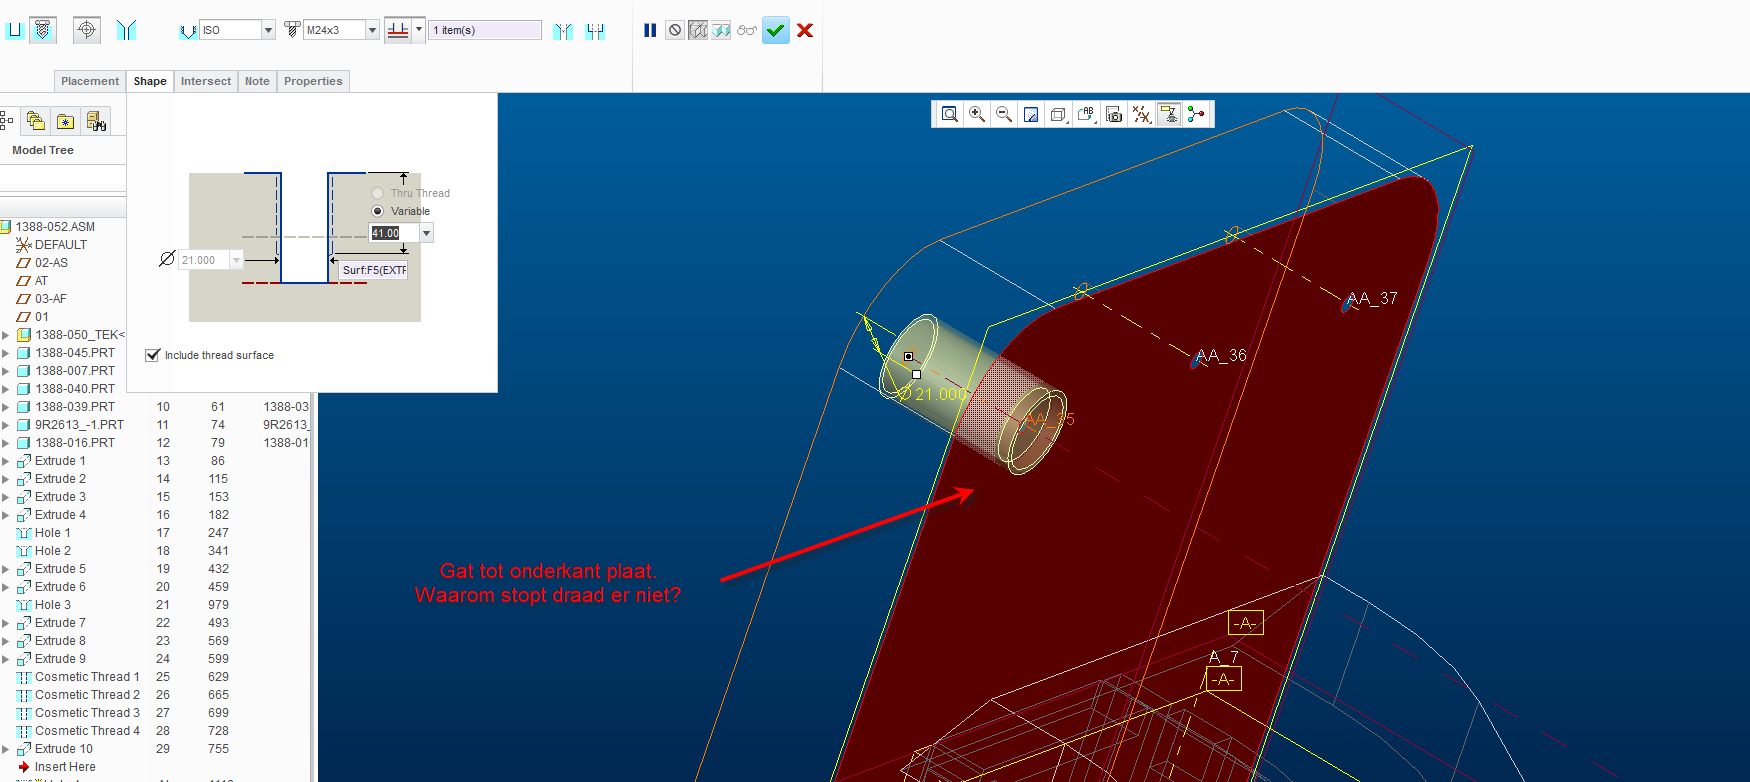The width and height of the screenshot is (1750, 782).
Task: Cancel the feature with red X
Action: [805, 30]
